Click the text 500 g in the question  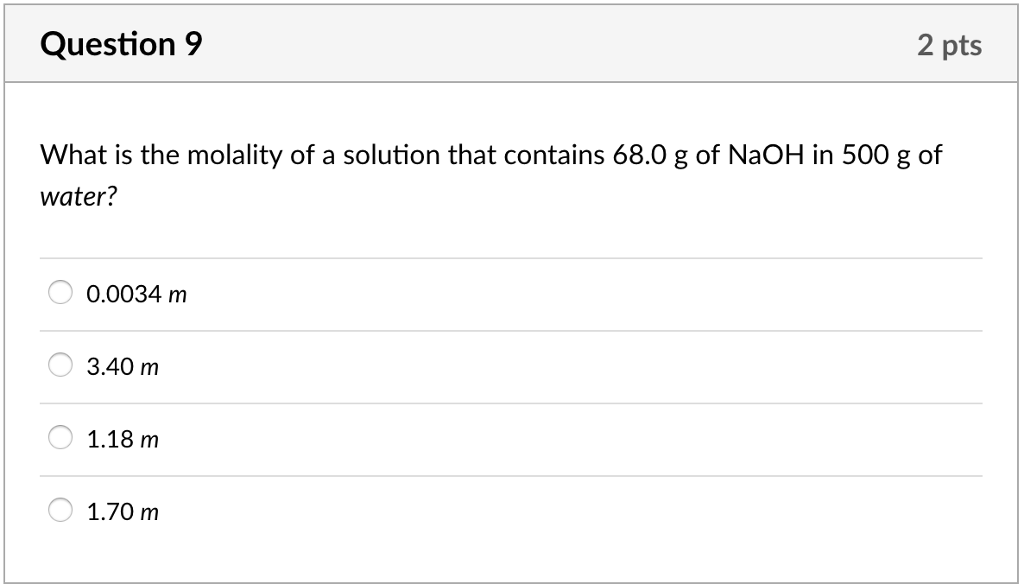[x=873, y=155]
